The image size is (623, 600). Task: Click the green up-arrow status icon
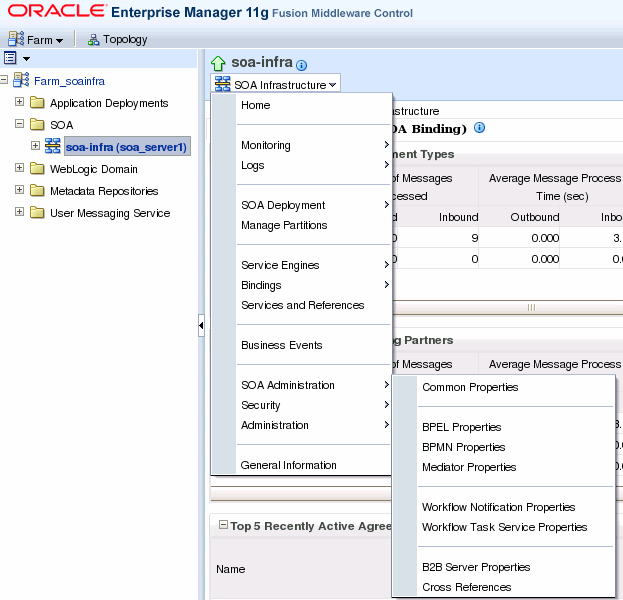pyautogui.click(x=218, y=63)
